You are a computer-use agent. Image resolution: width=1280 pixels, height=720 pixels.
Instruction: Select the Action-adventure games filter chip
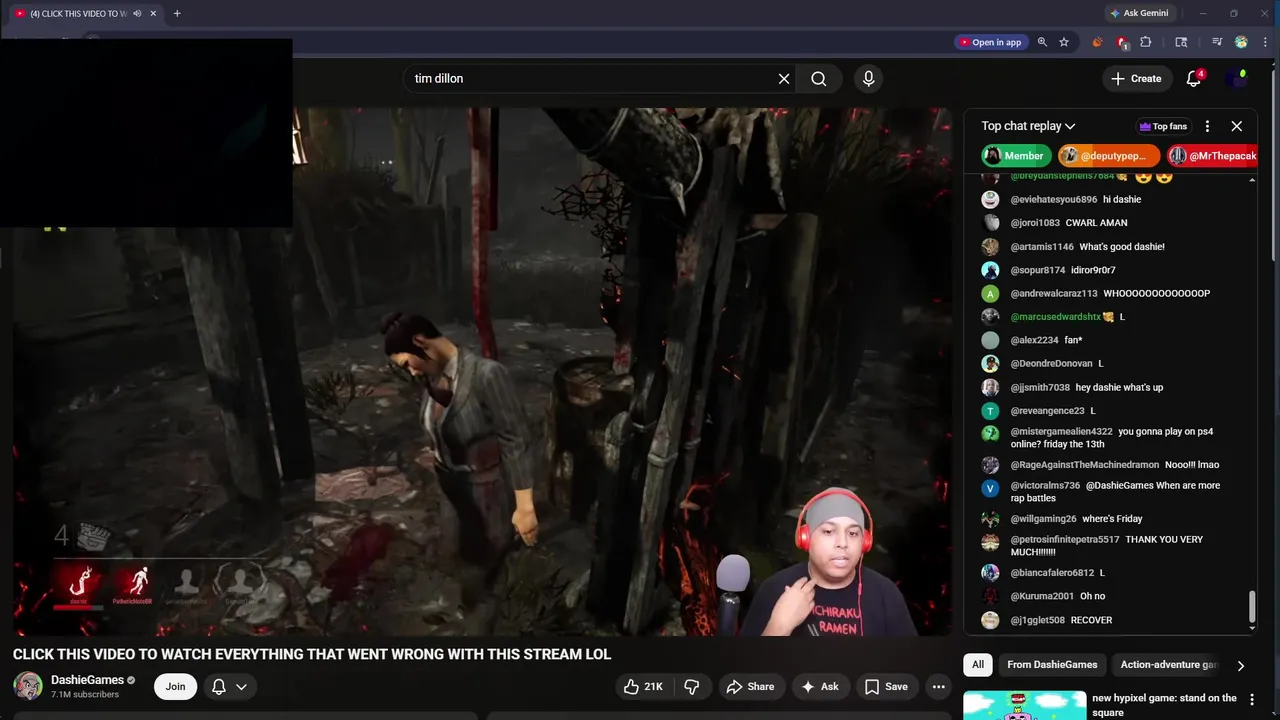point(1168,665)
